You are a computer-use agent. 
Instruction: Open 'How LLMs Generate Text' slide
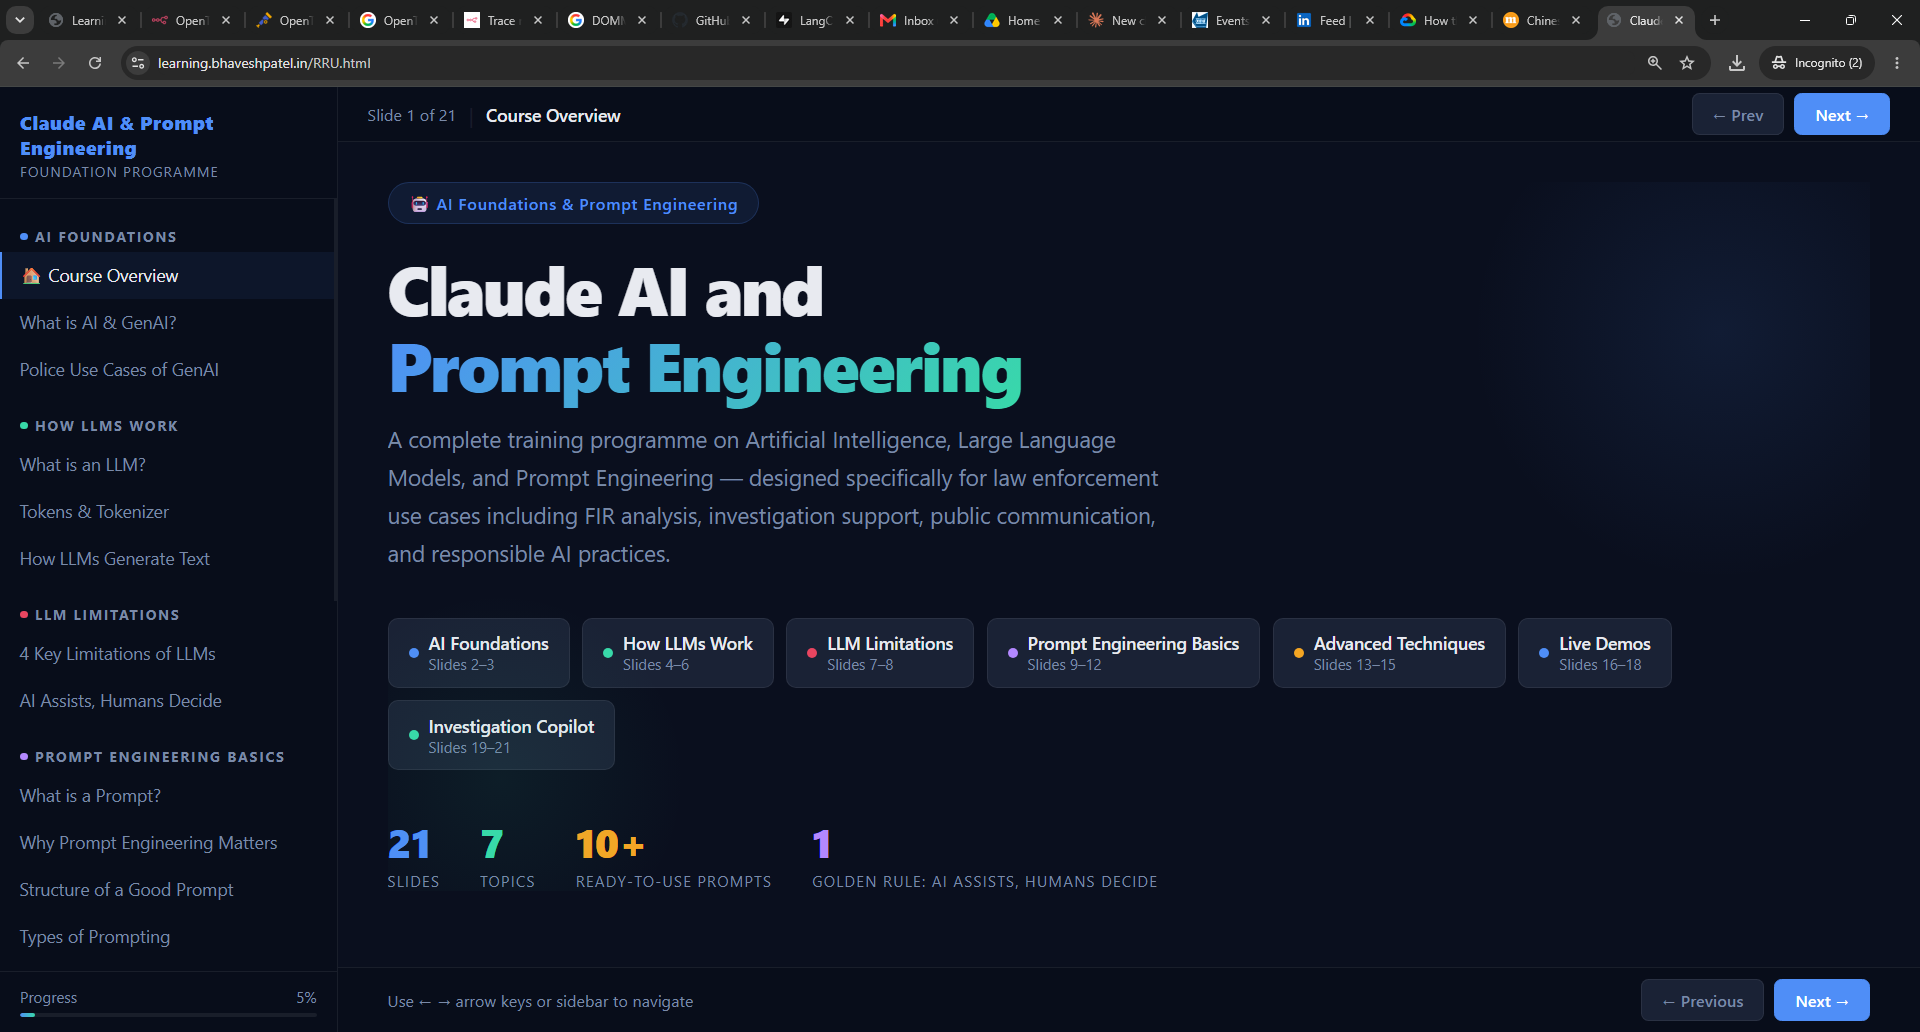tap(168, 559)
